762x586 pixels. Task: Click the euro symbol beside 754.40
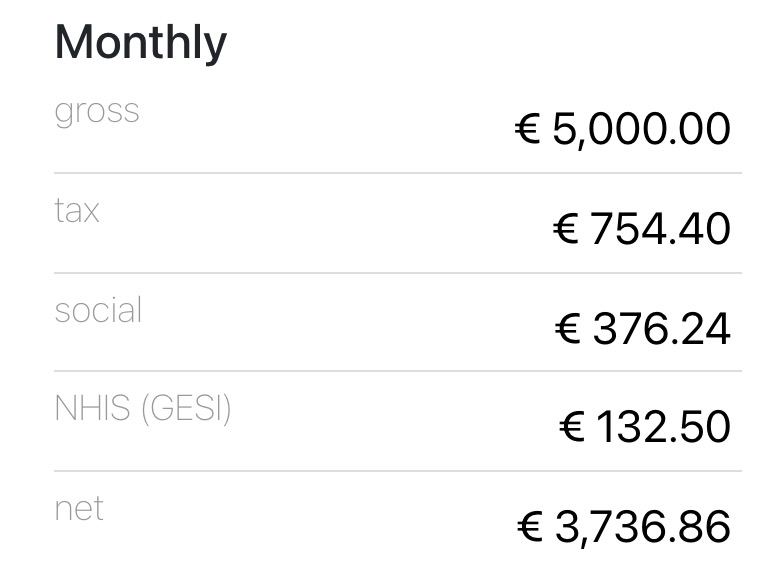566,229
